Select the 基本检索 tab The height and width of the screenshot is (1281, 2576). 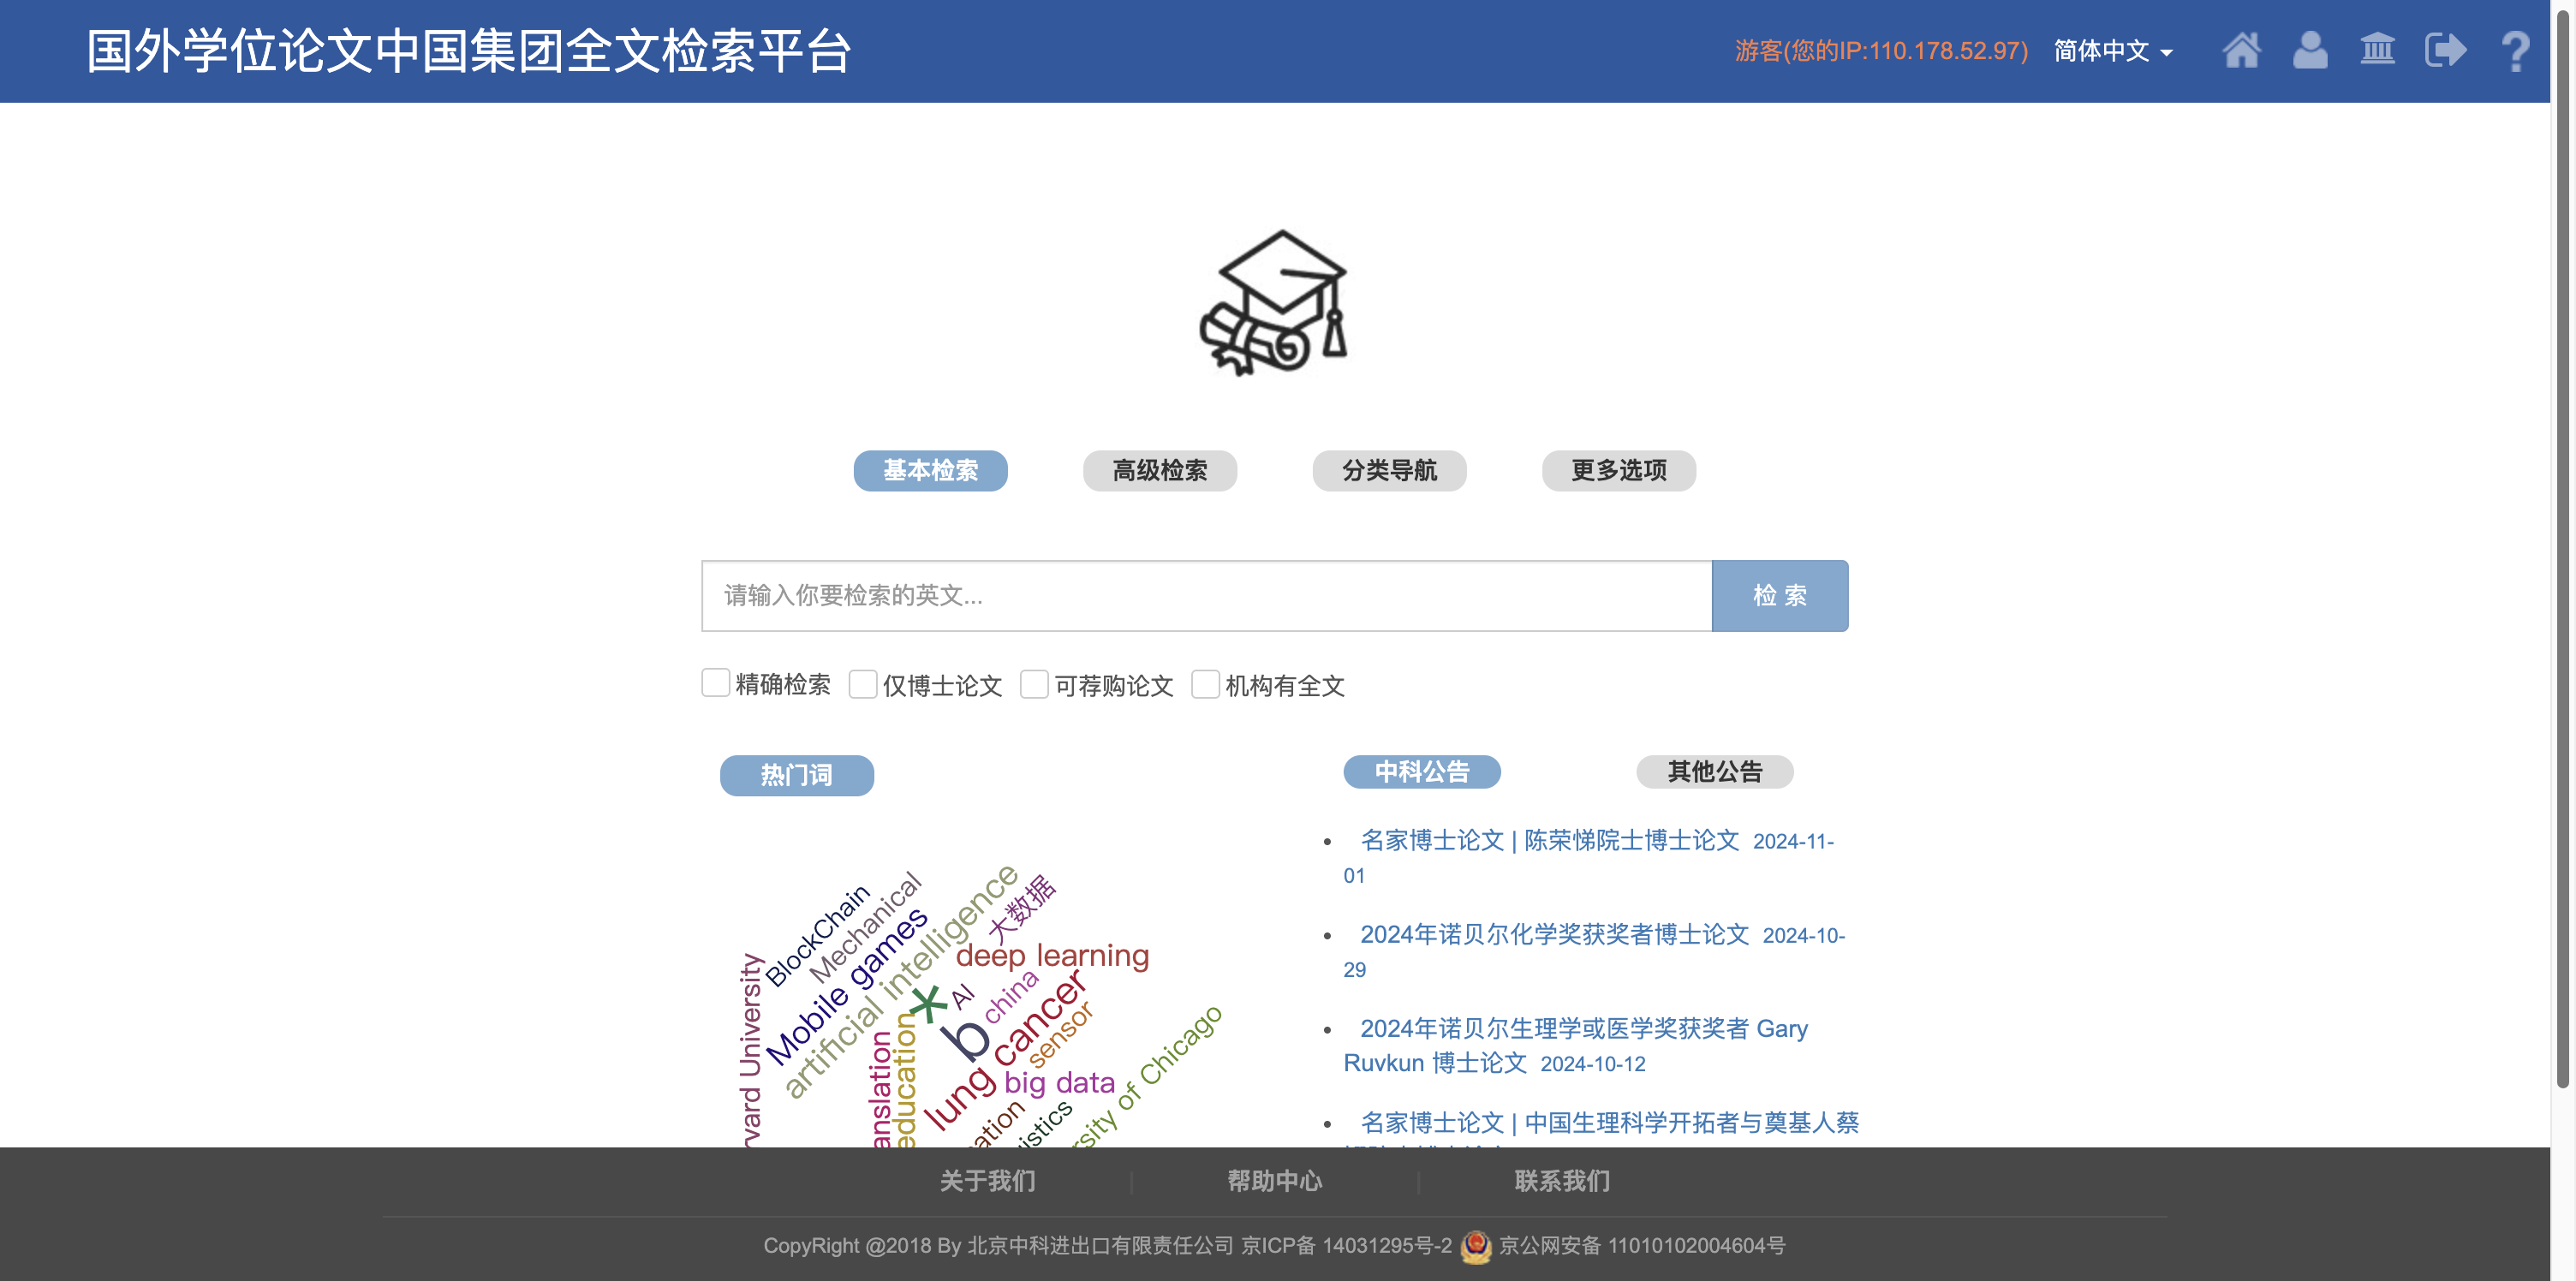pos(930,470)
